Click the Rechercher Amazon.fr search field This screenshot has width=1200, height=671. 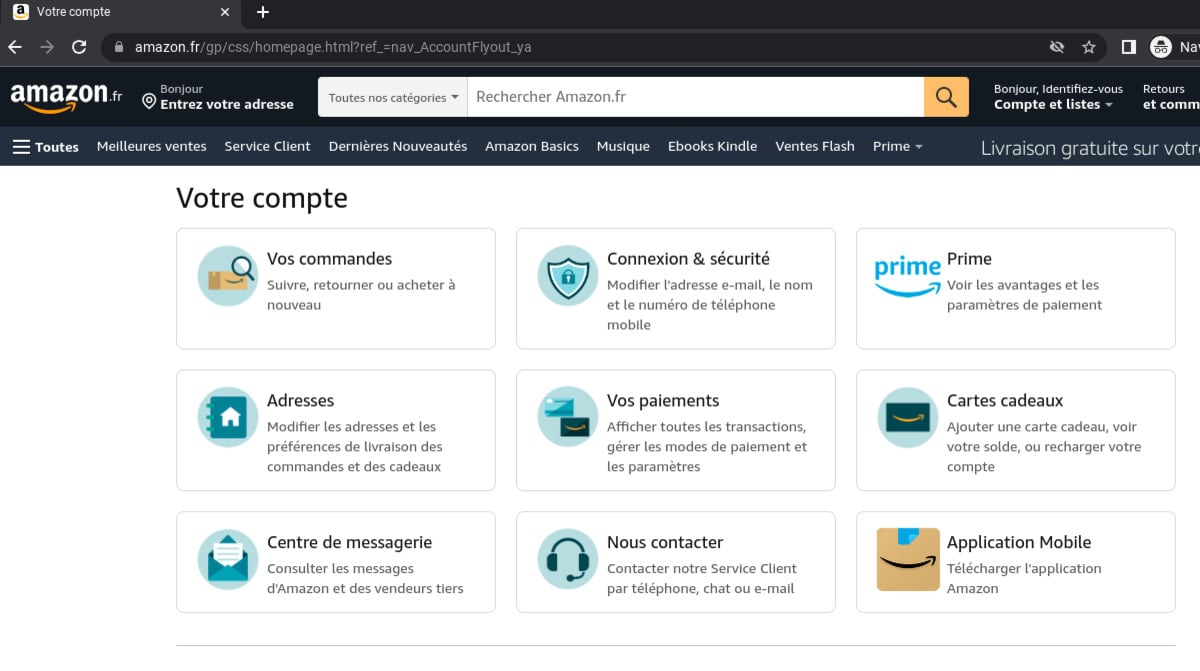pos(695,97)
